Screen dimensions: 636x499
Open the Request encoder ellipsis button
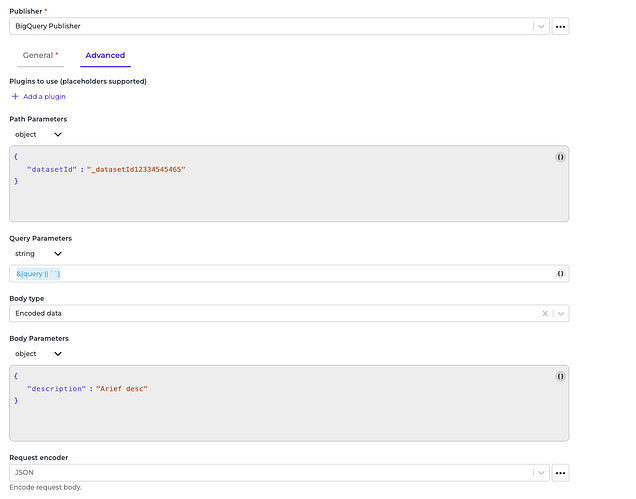[x=560, y=472]
